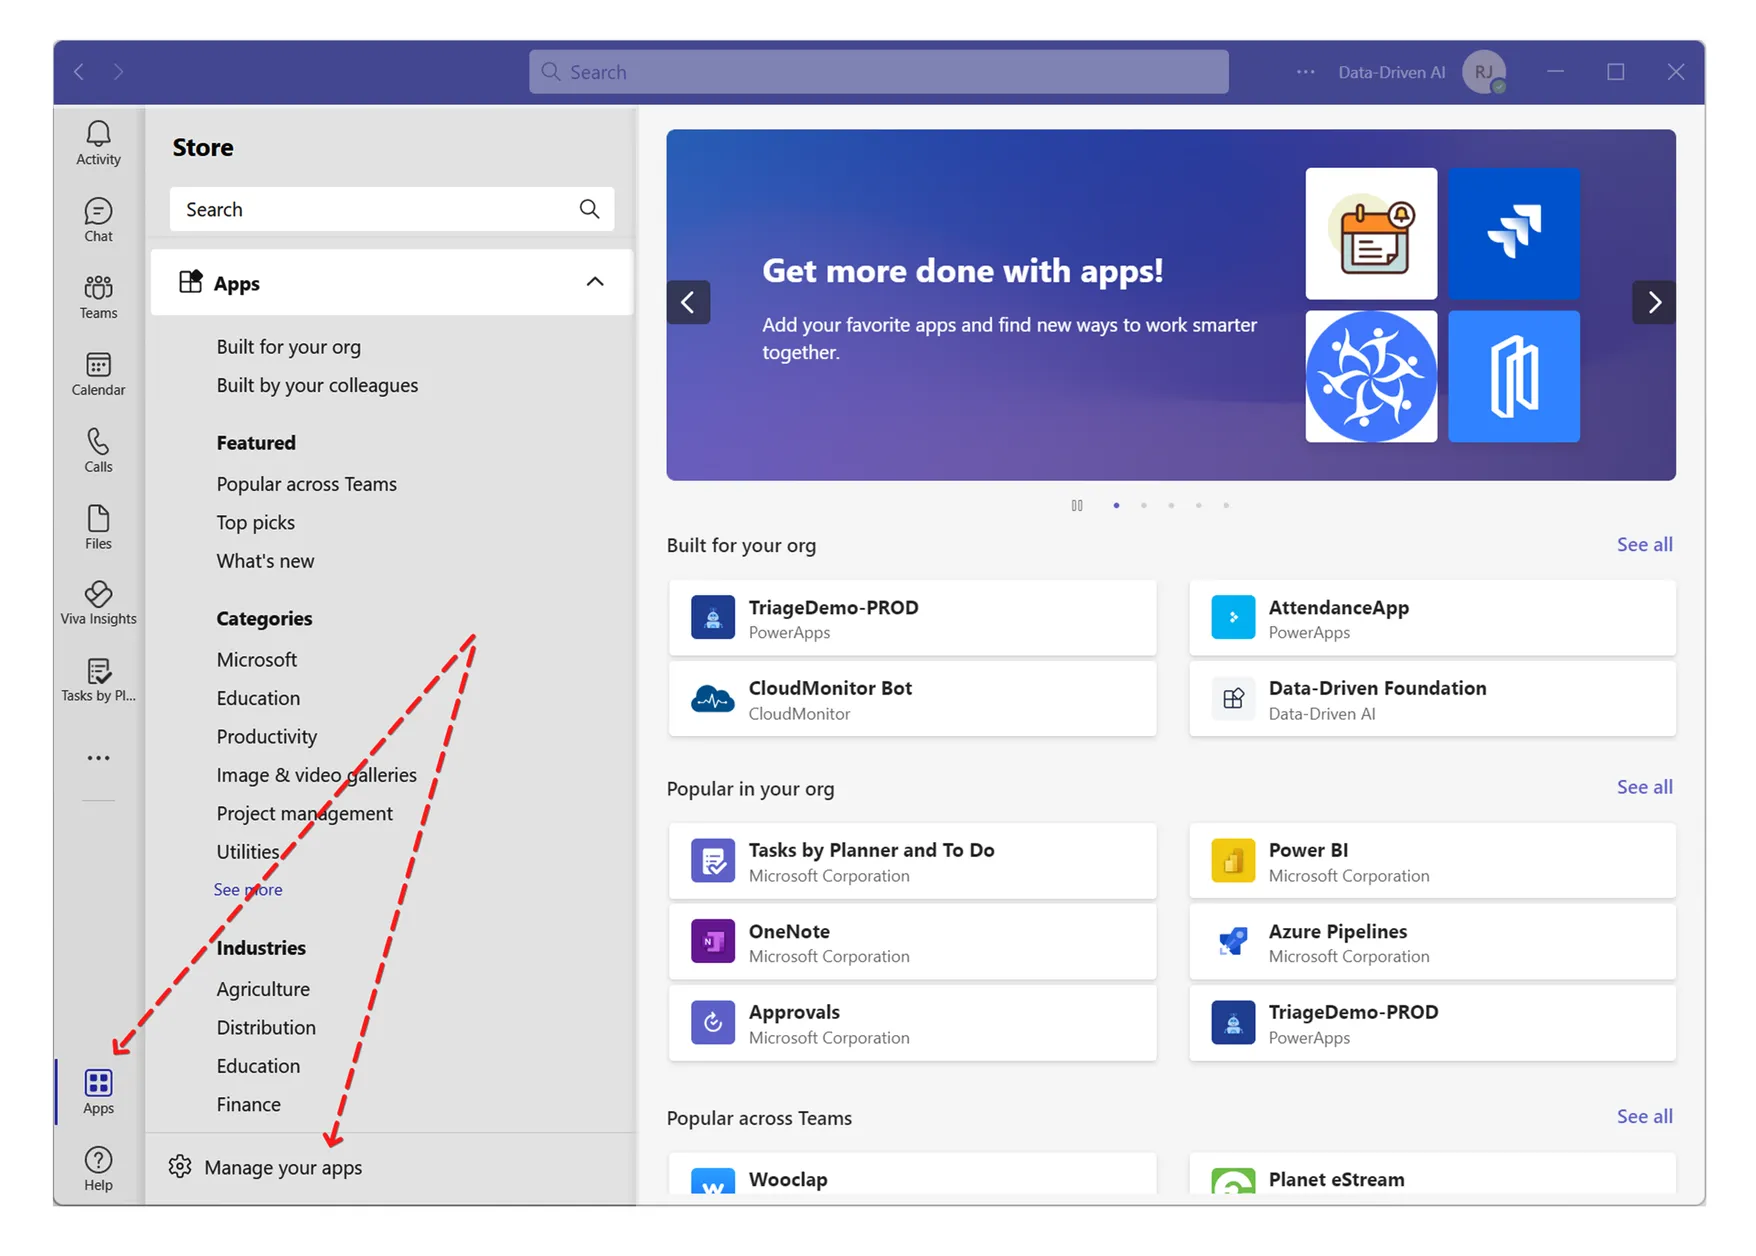Open the Approvals app icon

pos(713,1022)
